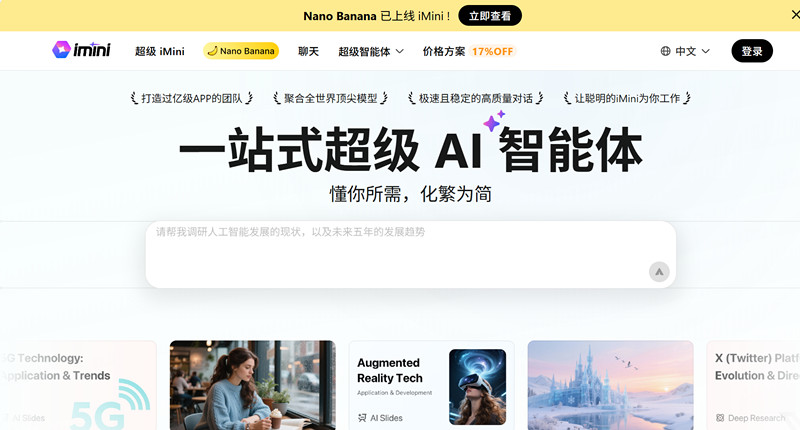Open the 5G Technology slides card
Viewport: 800px width, 430px height.
(78, 385)
